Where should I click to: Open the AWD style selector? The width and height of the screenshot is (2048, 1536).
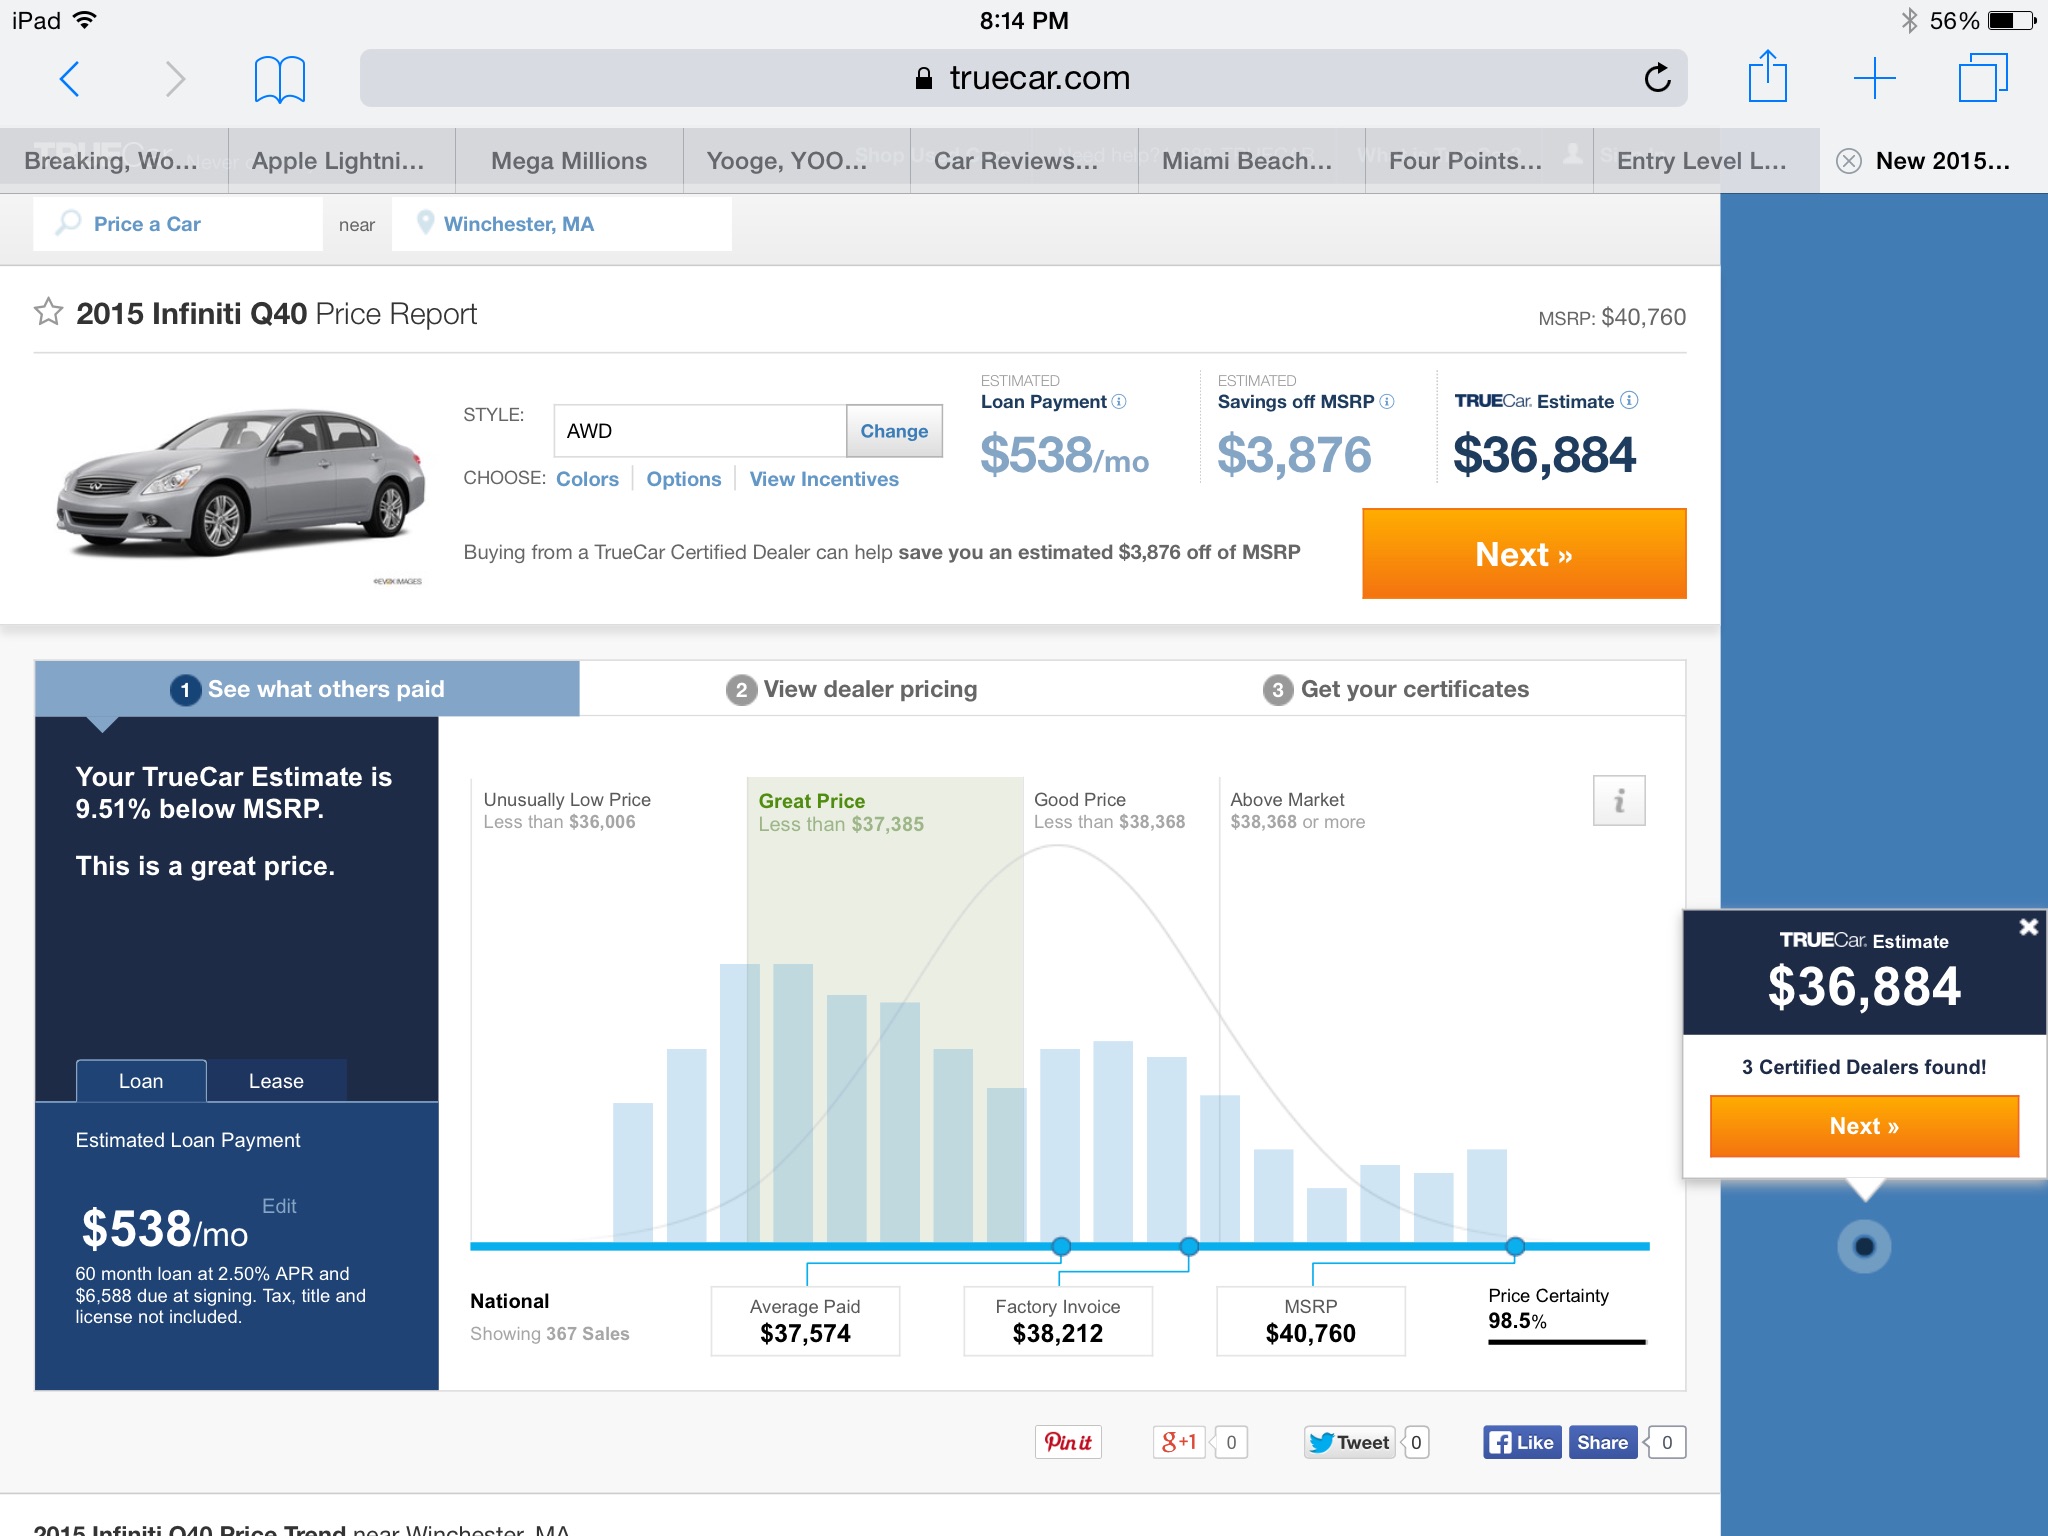coord(700,431)
